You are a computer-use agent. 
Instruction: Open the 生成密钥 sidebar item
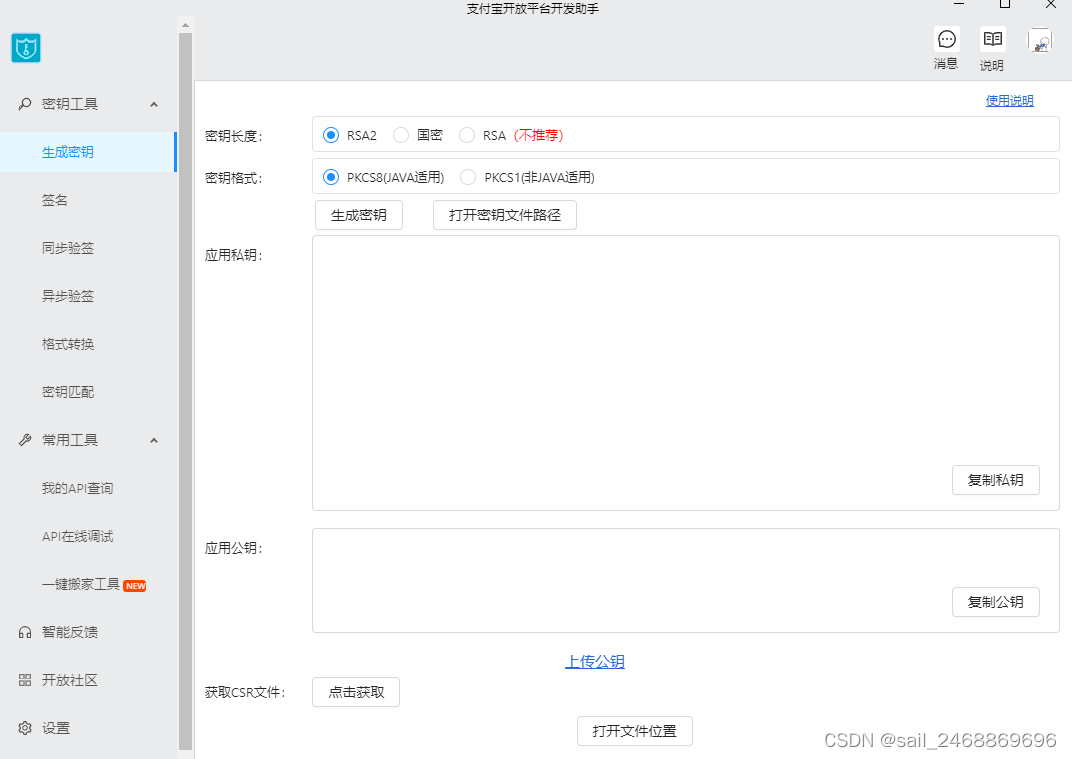pyautogui.click(x=88, y=152)
